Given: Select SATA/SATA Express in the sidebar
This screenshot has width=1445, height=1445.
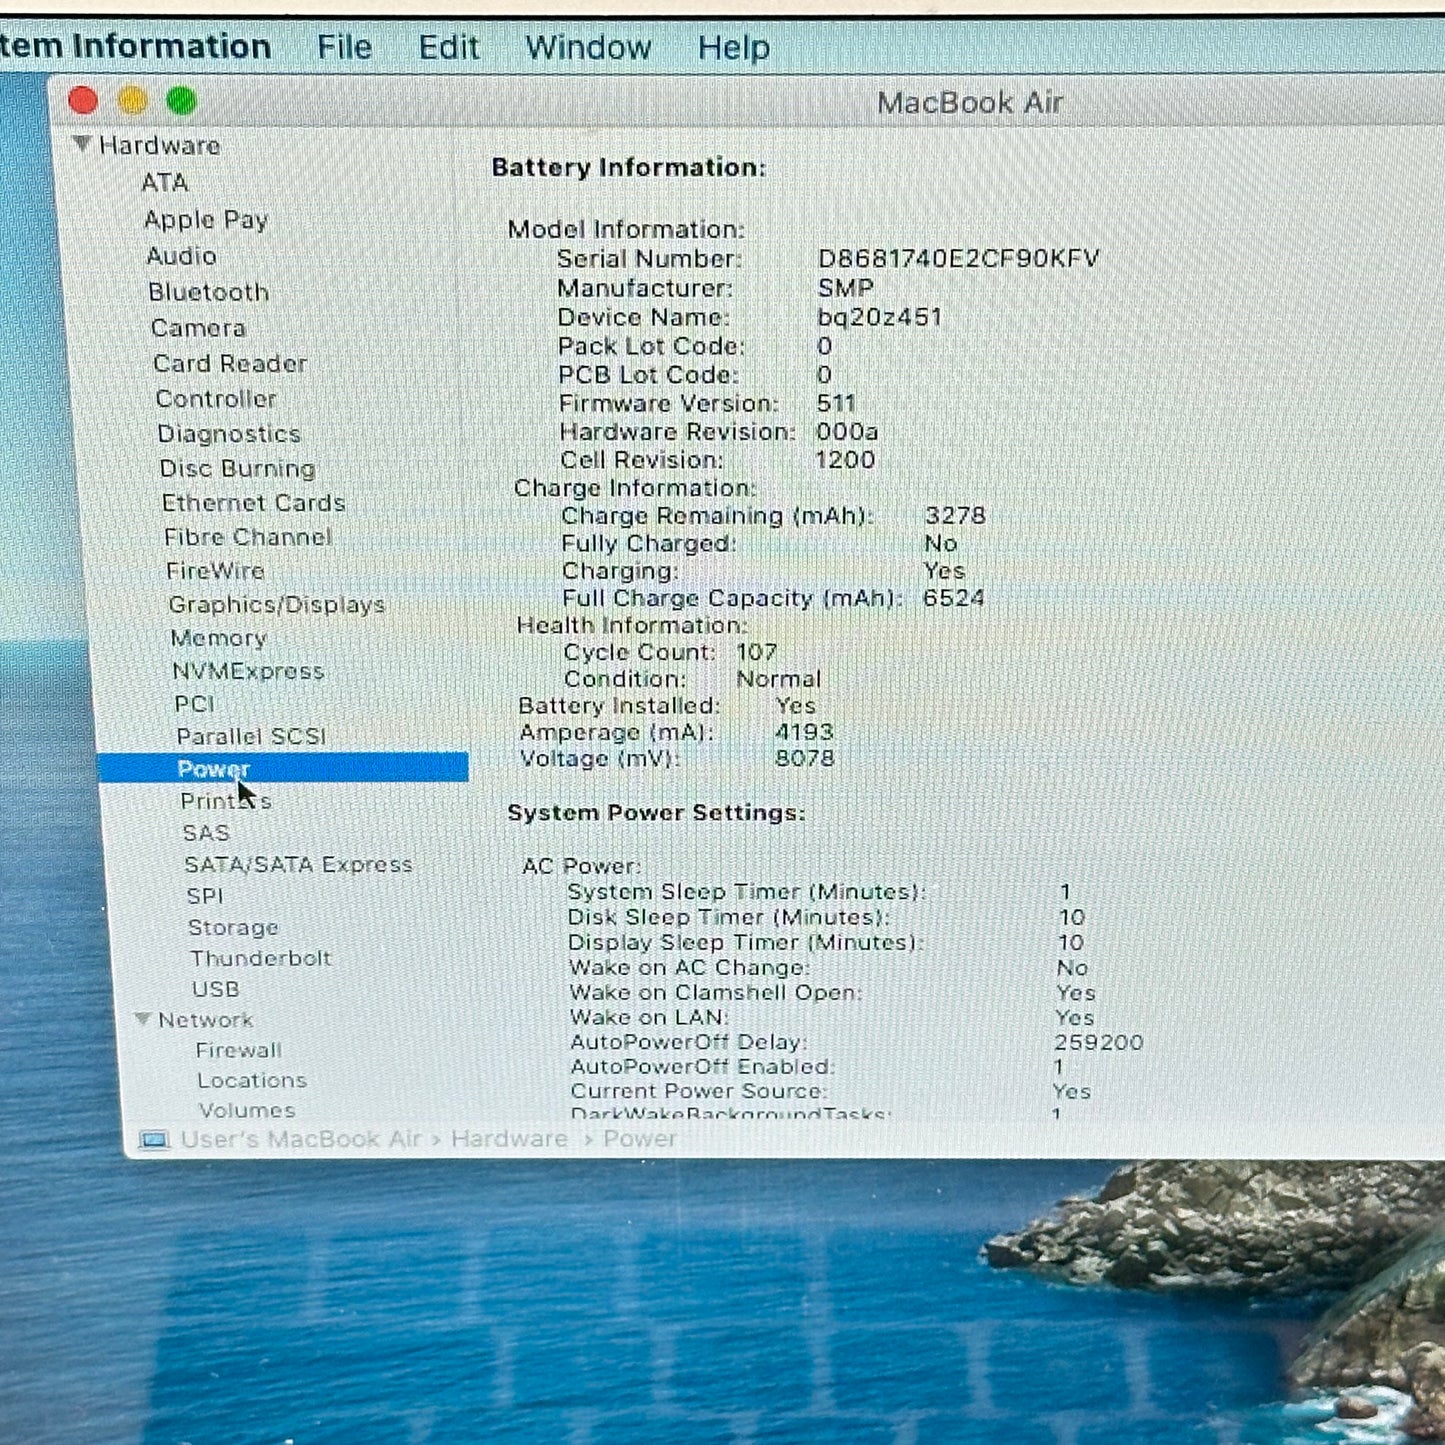Looking at the screenshot, I should tap(298, 865).
